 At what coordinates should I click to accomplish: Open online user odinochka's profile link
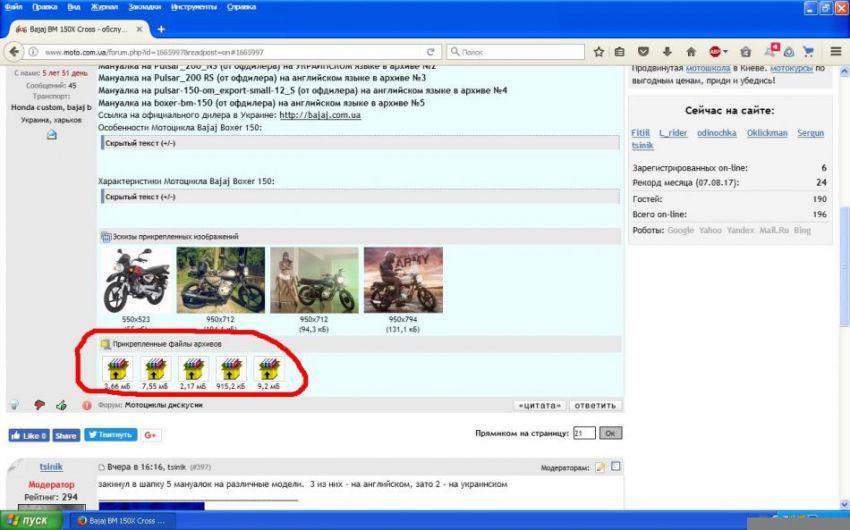point(717,133)
